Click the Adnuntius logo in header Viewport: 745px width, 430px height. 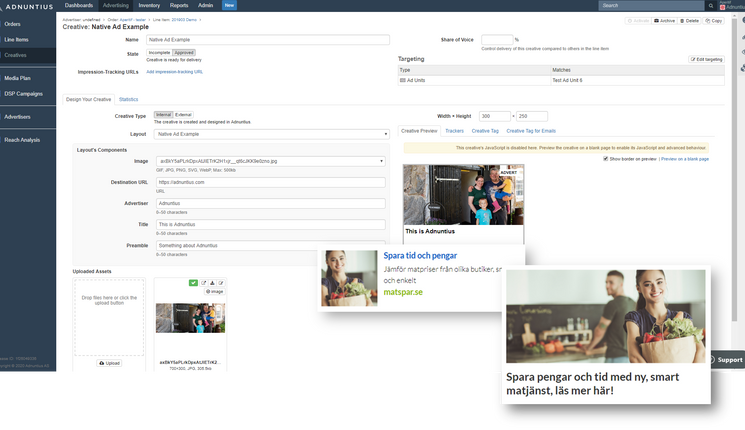pyautogui.click(x=29, y=7)
